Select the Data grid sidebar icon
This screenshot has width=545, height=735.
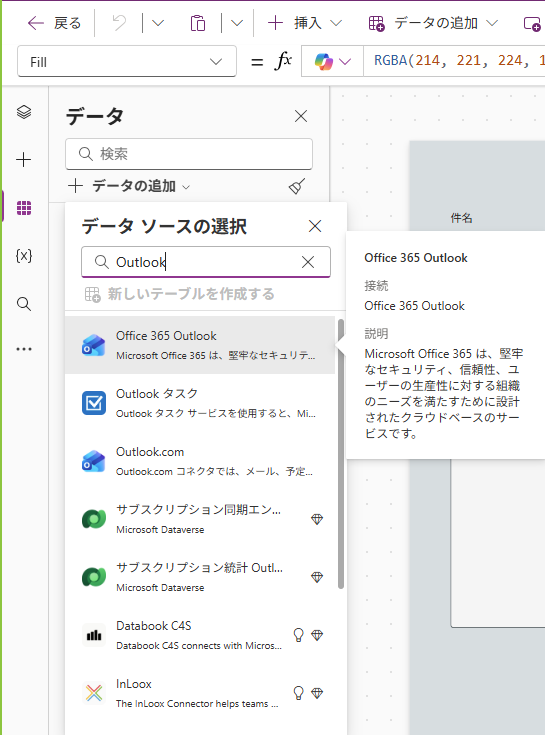(x=24, y=208)
